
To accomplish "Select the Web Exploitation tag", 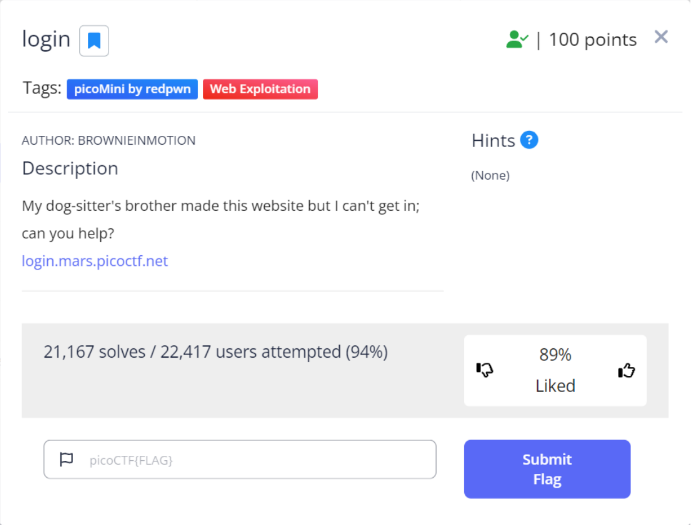I will (260, 89).
